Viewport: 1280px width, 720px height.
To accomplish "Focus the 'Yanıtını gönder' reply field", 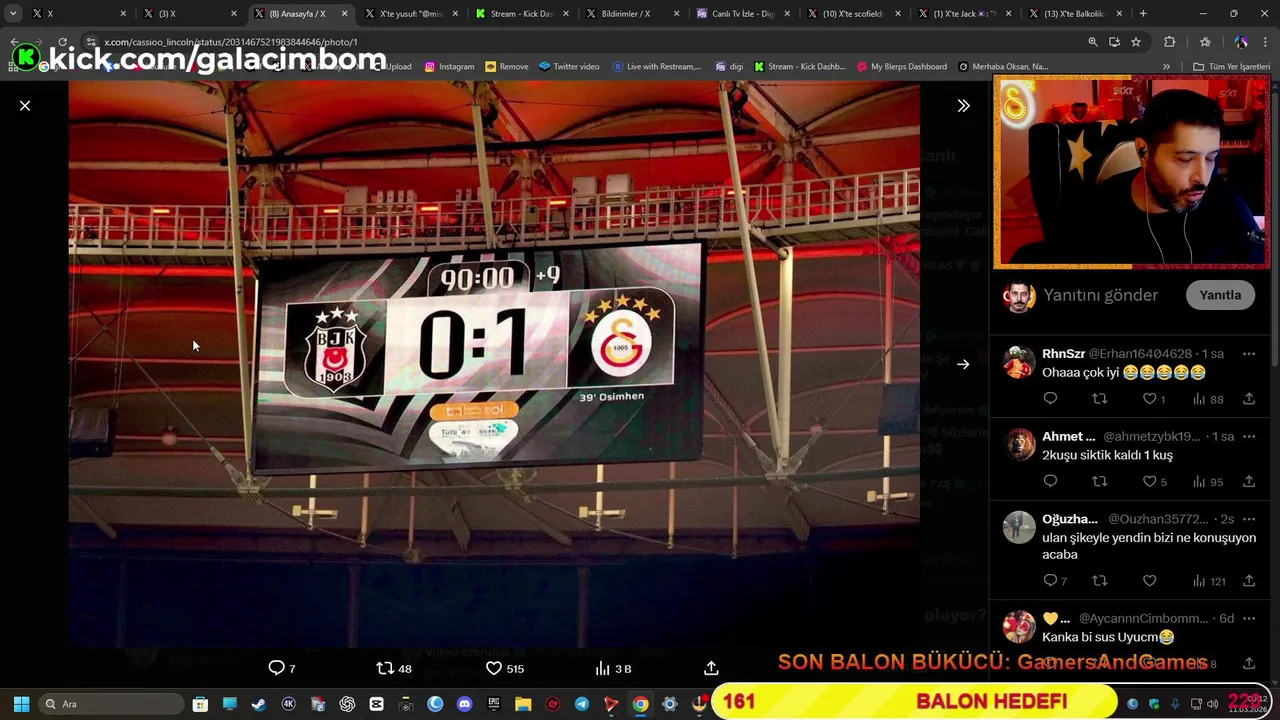I will coord(1100,295).
